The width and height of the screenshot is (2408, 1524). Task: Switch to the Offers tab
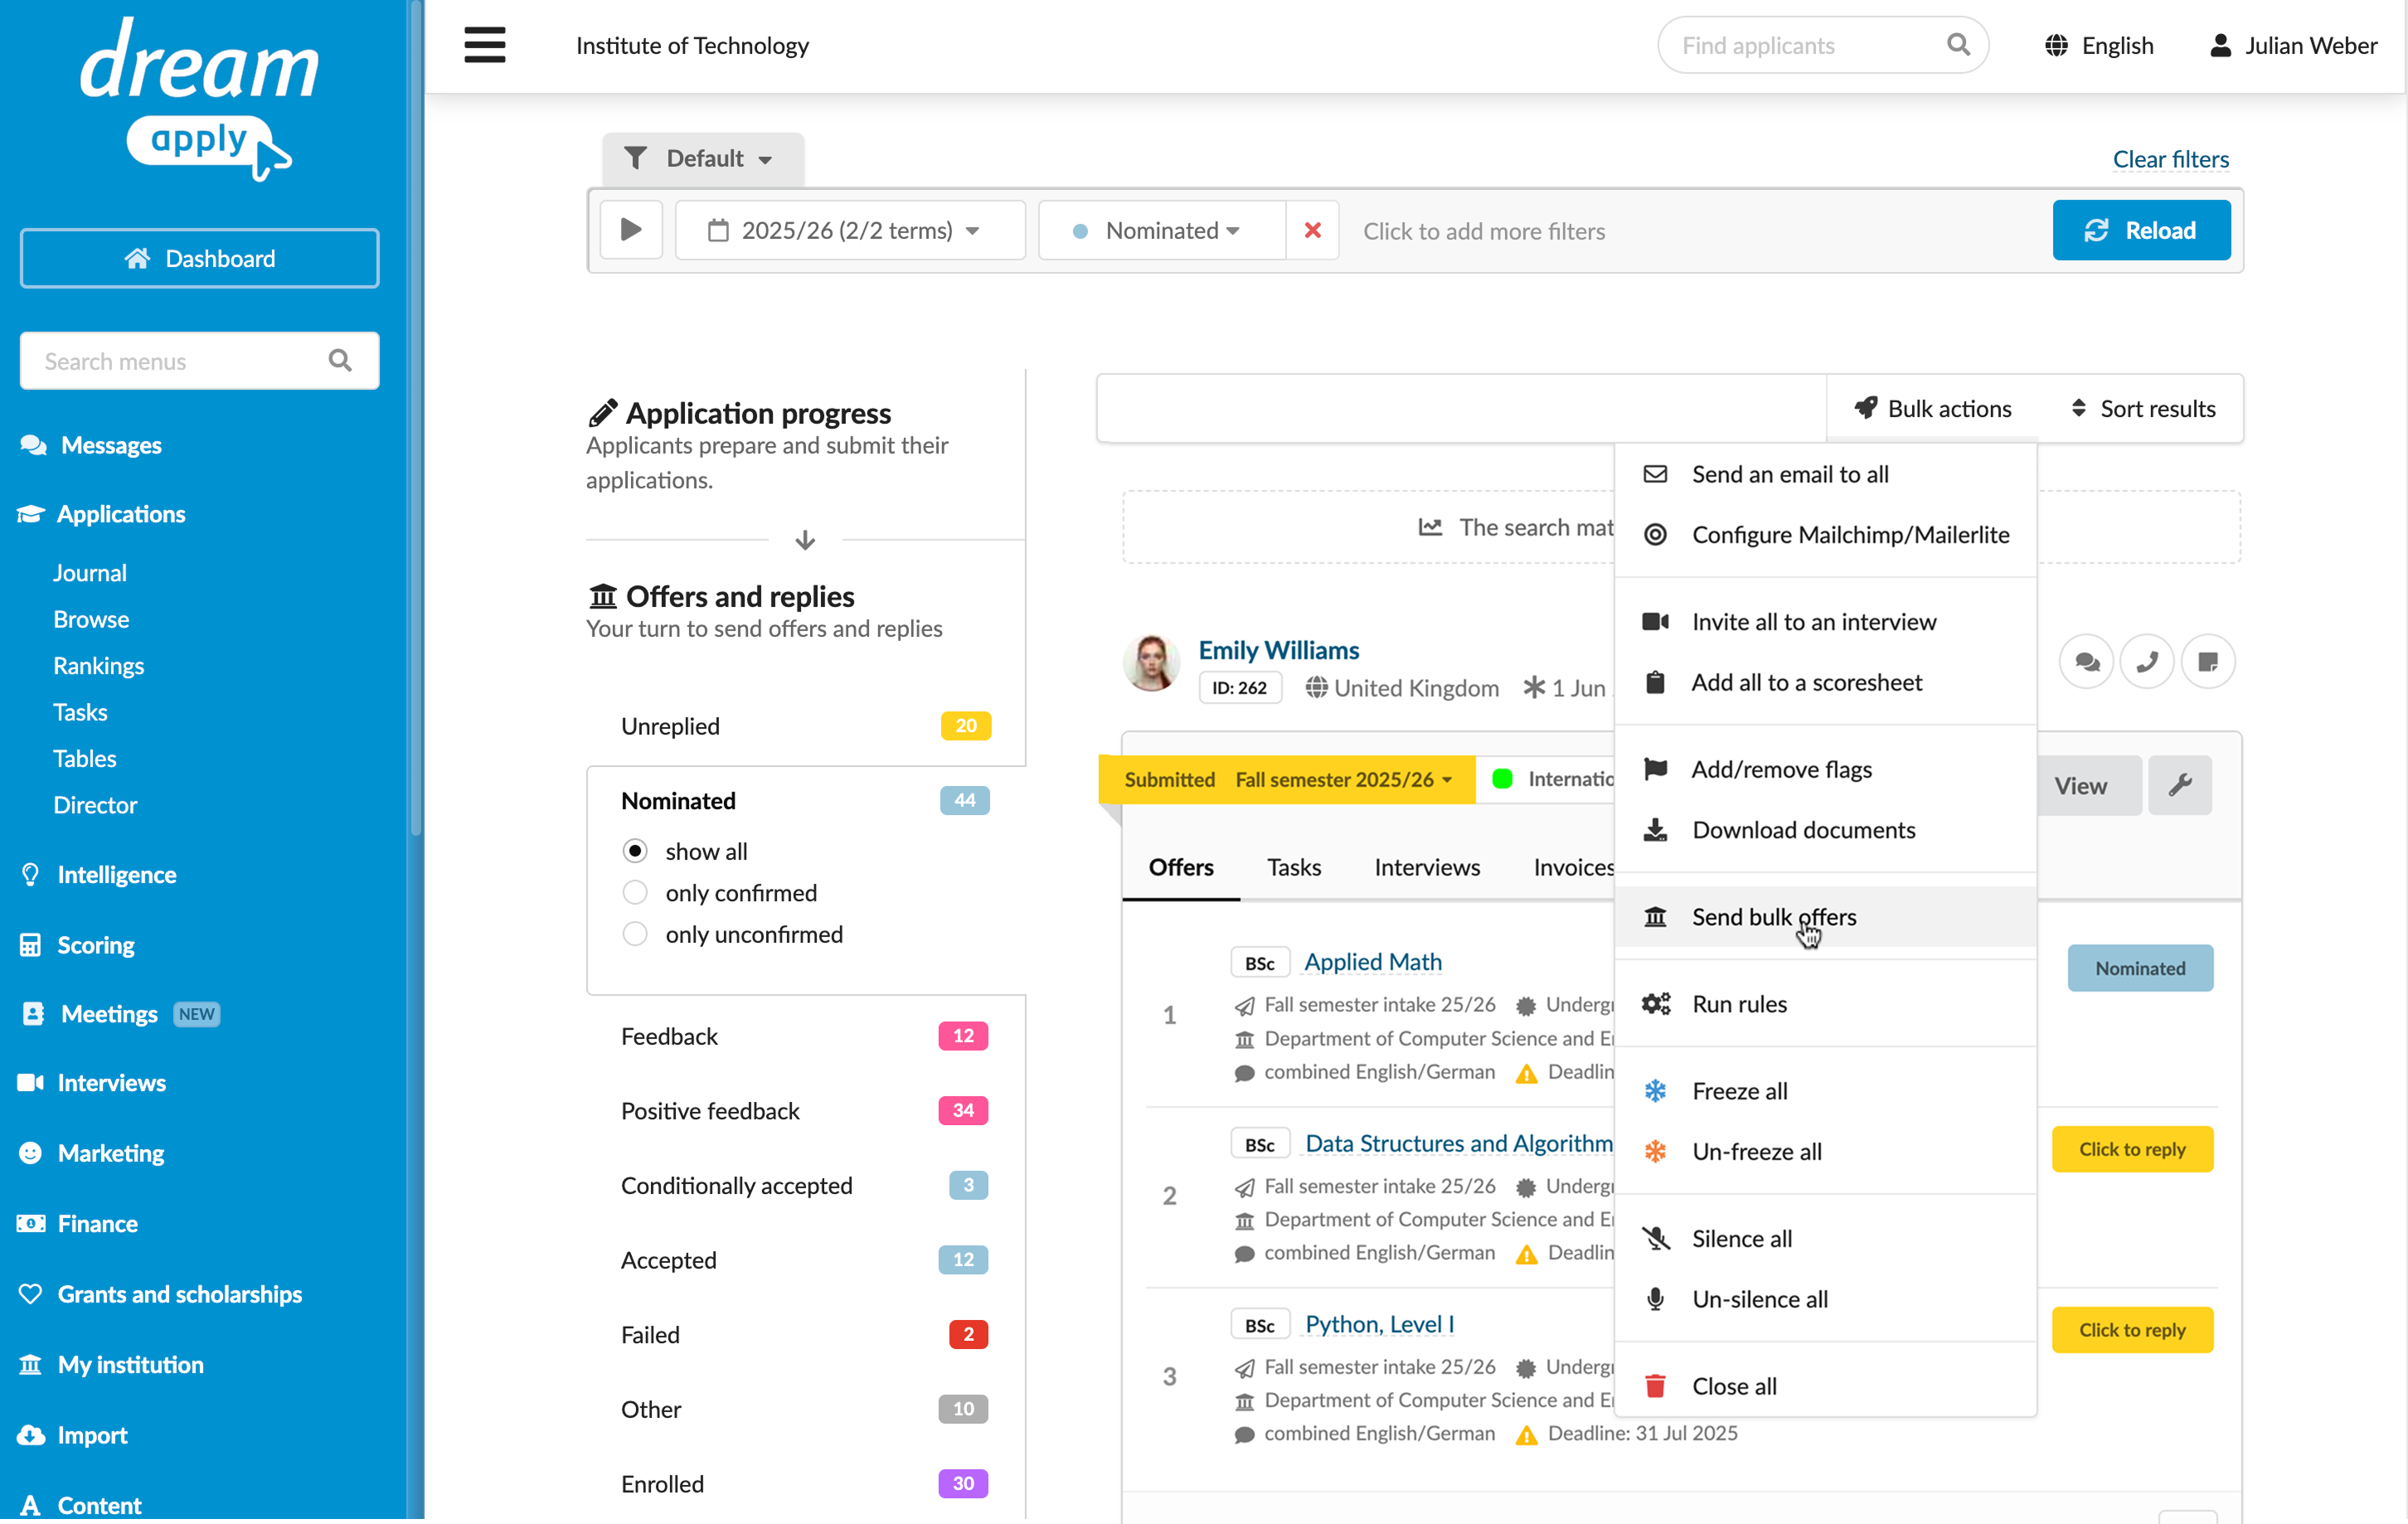click(1181, 867)
